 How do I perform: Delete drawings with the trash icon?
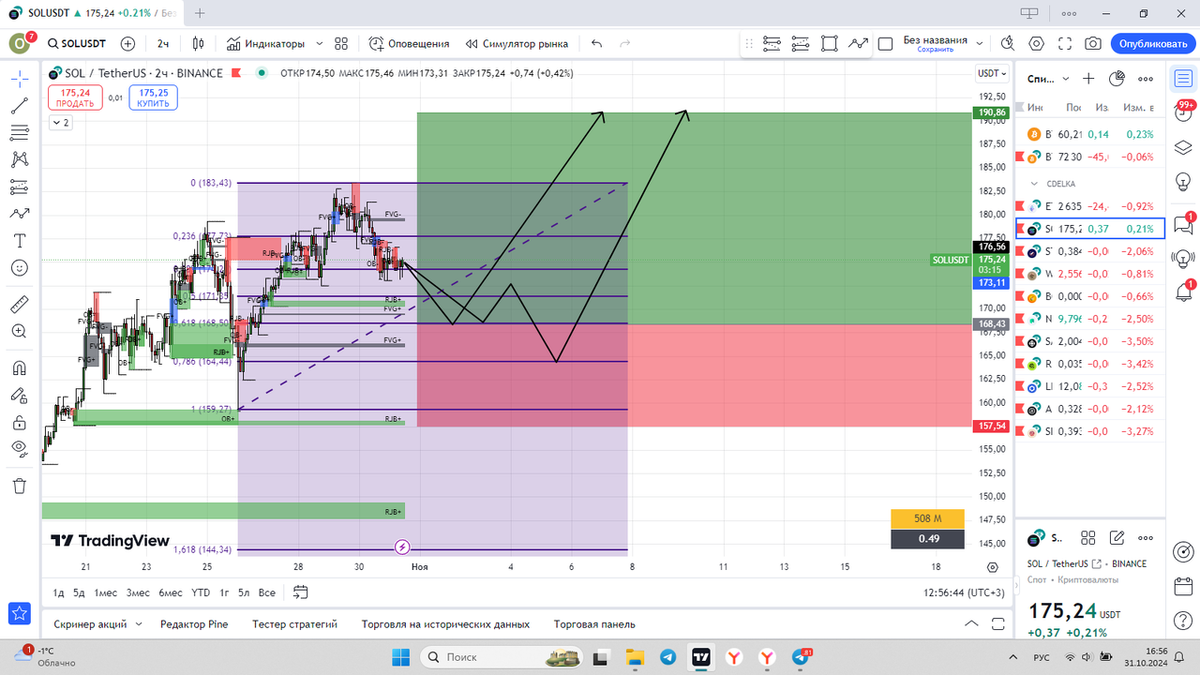(19, 486)
